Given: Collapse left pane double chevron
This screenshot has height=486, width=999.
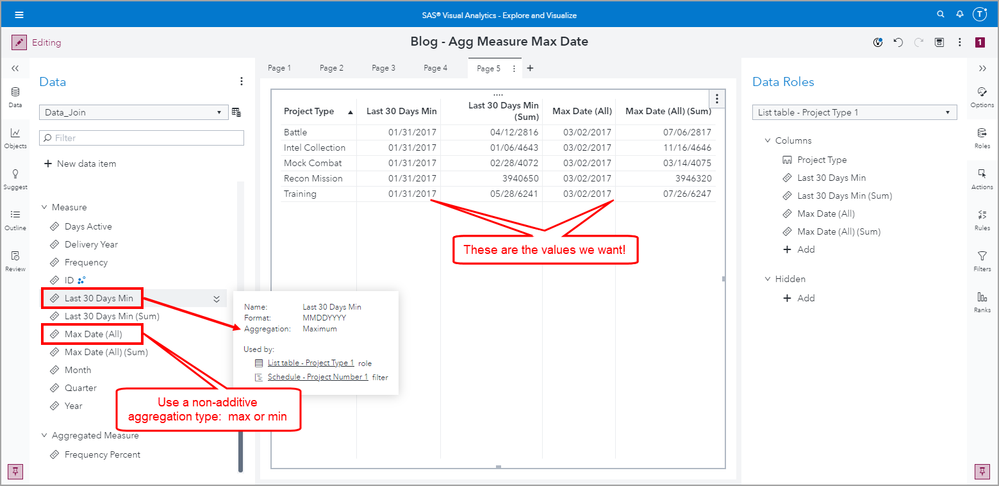Looking at the screenshot, I should (x=15, y=68).
